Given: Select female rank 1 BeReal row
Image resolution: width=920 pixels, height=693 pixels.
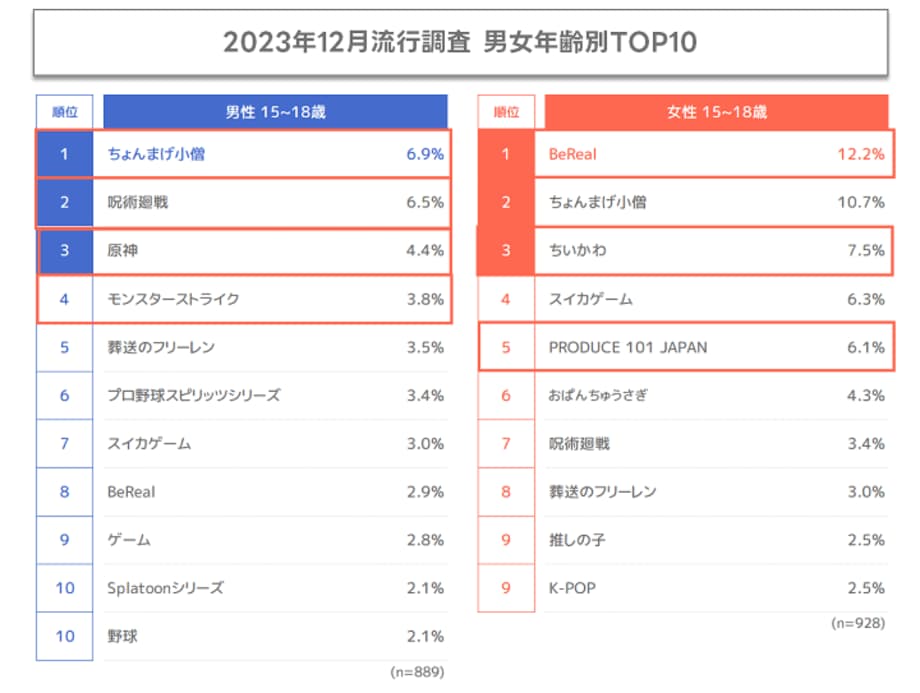Looking at the screenshot, I should click(685, 154).
